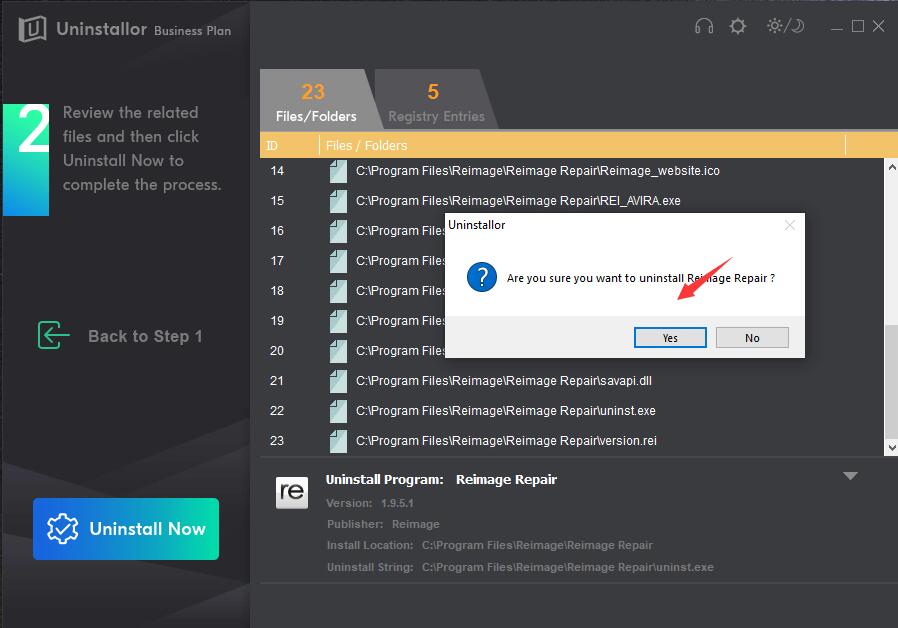Toggle light/dark theme with sun-moon icon
The width and height of the screenshot is (898, 628).
coord(785,26)
